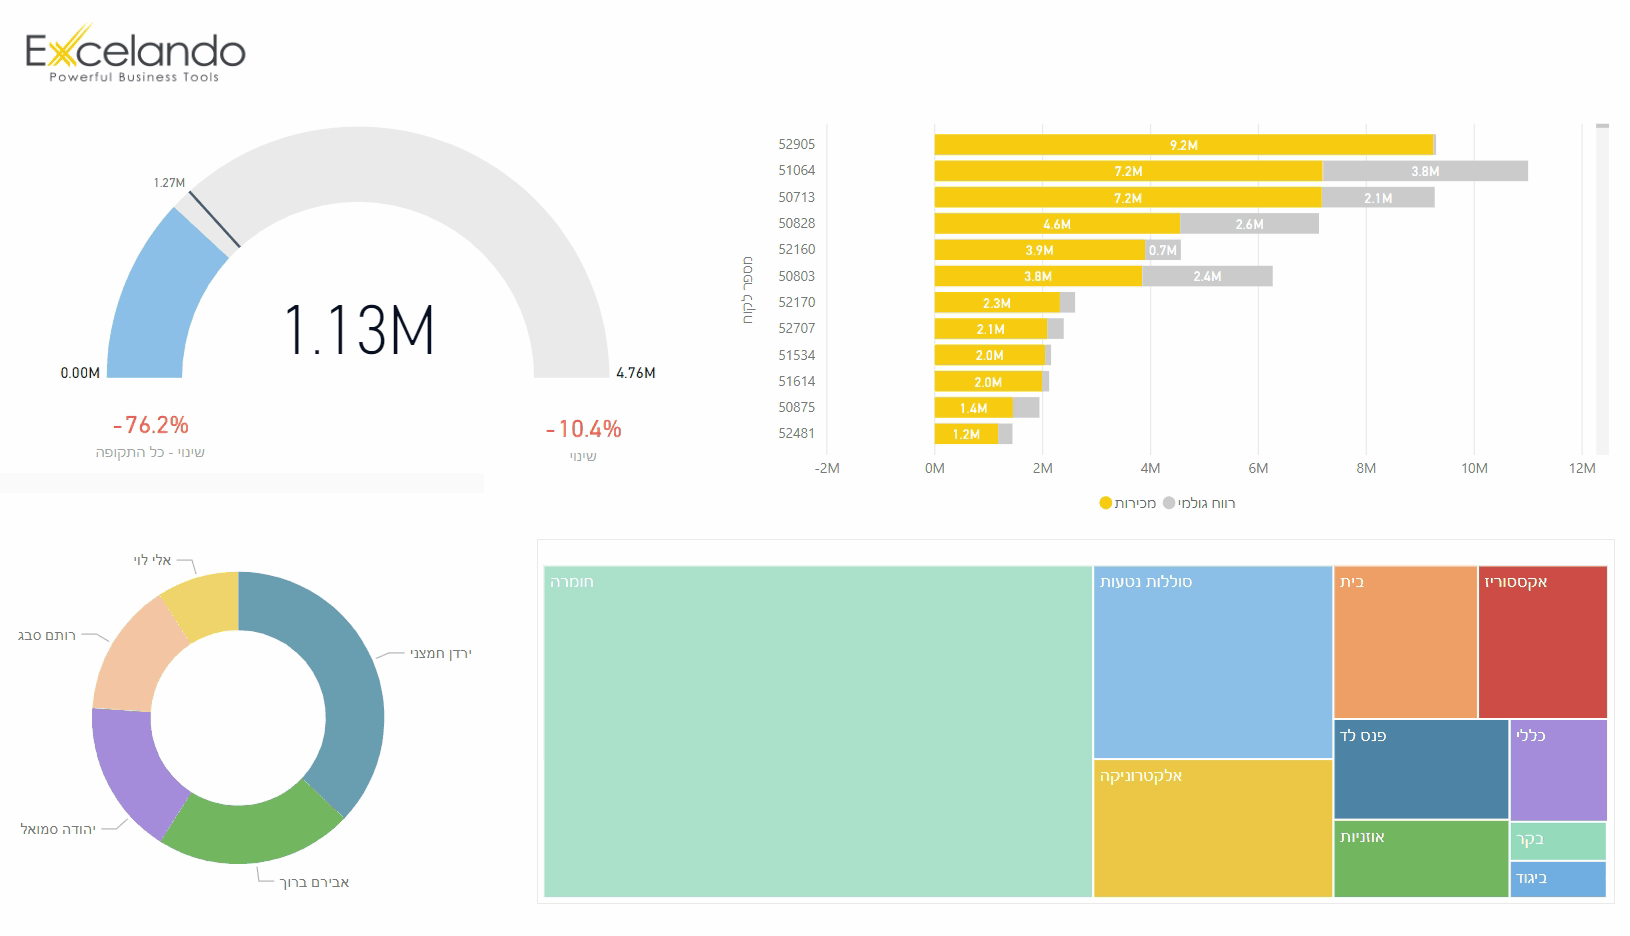Click the 9.2M sales bar for customer 52905
This screenshot has width=1630, height=936.
click(1184, 145)
